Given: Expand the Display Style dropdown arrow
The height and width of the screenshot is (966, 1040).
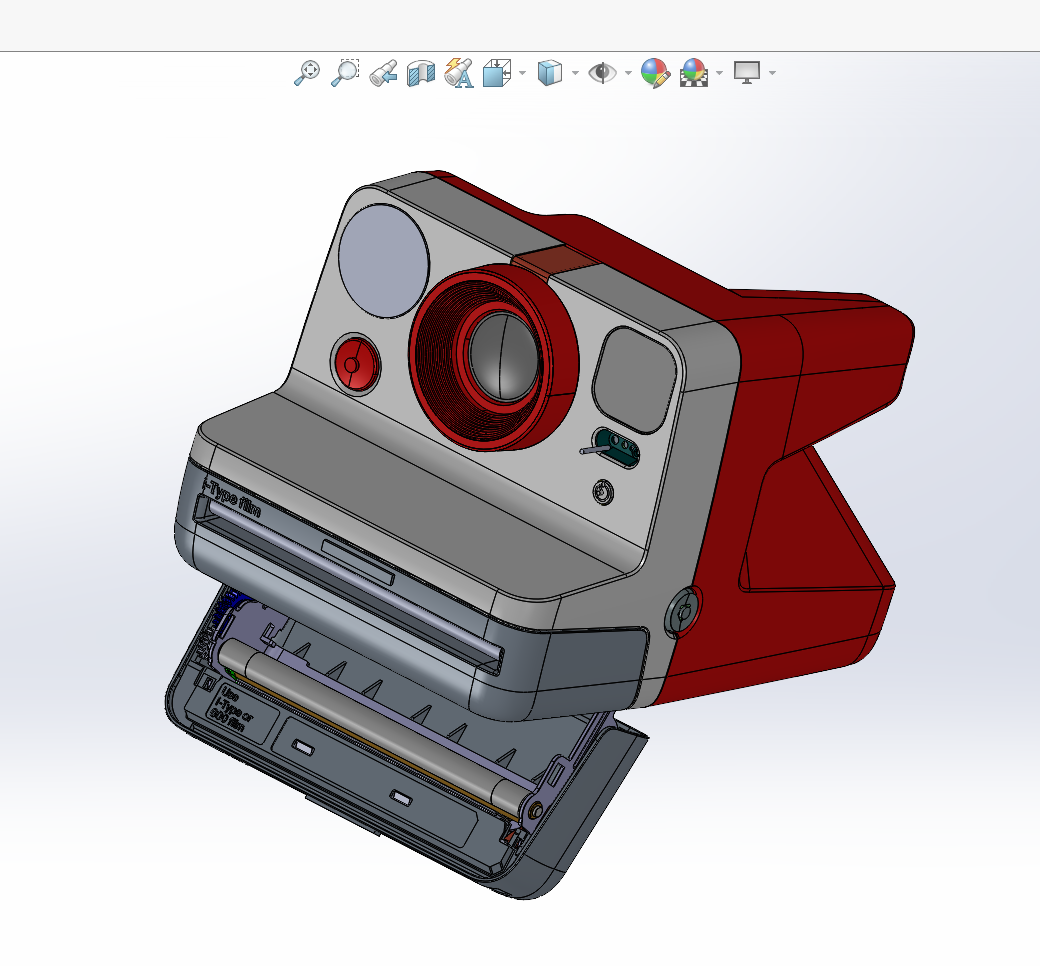Looking at the screenshot, I should pos(575,73).
